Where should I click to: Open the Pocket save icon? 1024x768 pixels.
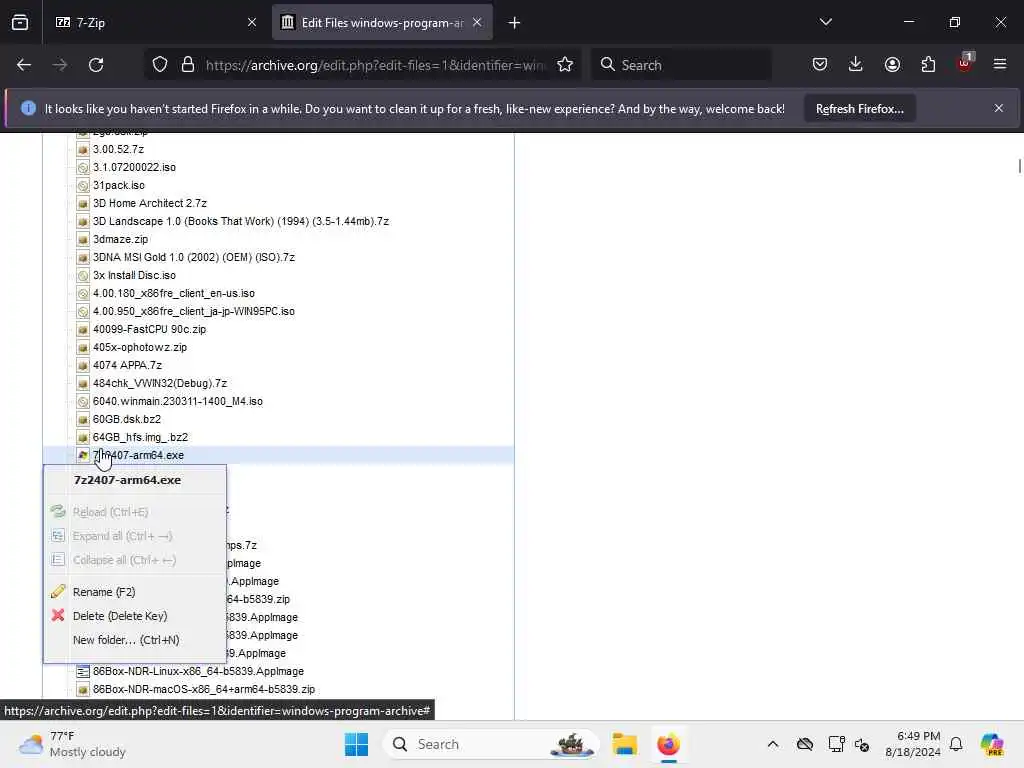coord(820,65)
